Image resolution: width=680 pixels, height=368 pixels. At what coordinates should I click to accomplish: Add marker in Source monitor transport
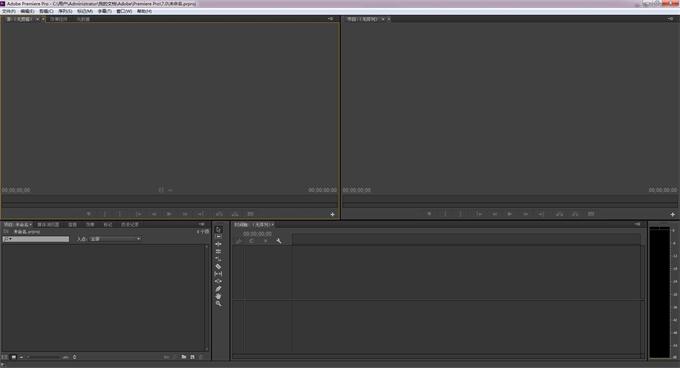click(x=89, y=214)
